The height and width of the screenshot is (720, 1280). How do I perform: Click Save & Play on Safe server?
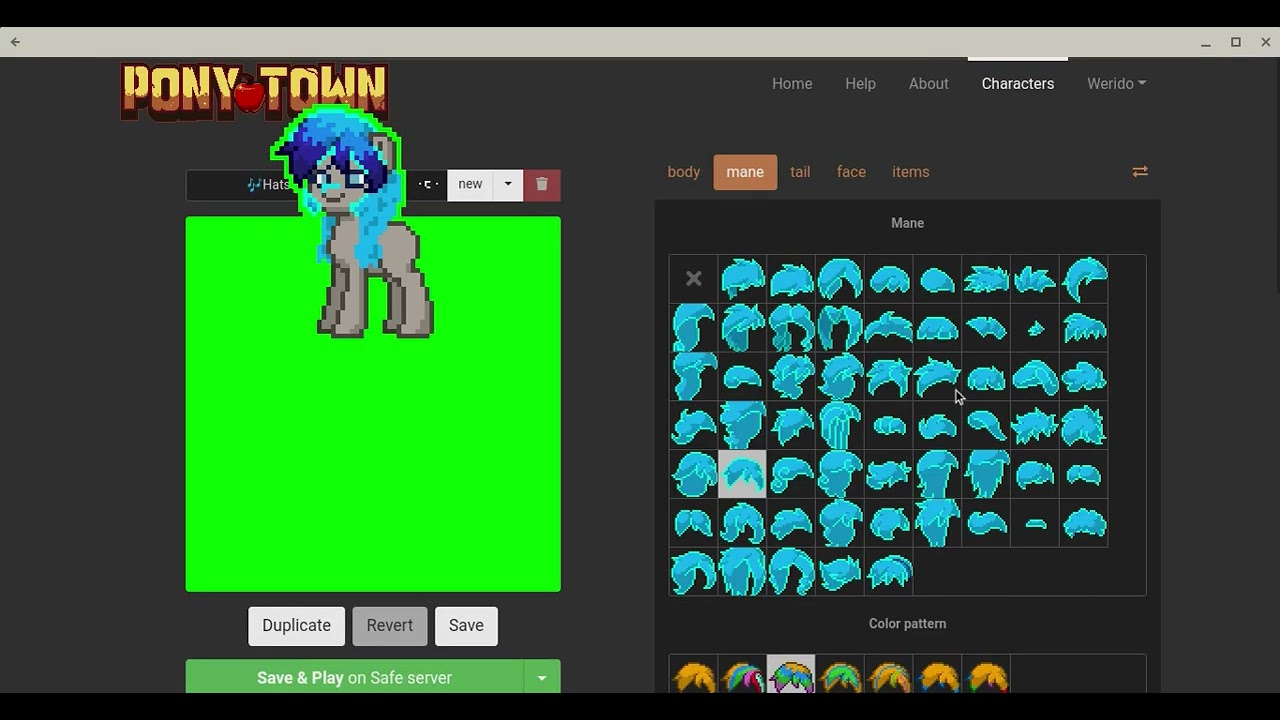[x=354, y=677]
